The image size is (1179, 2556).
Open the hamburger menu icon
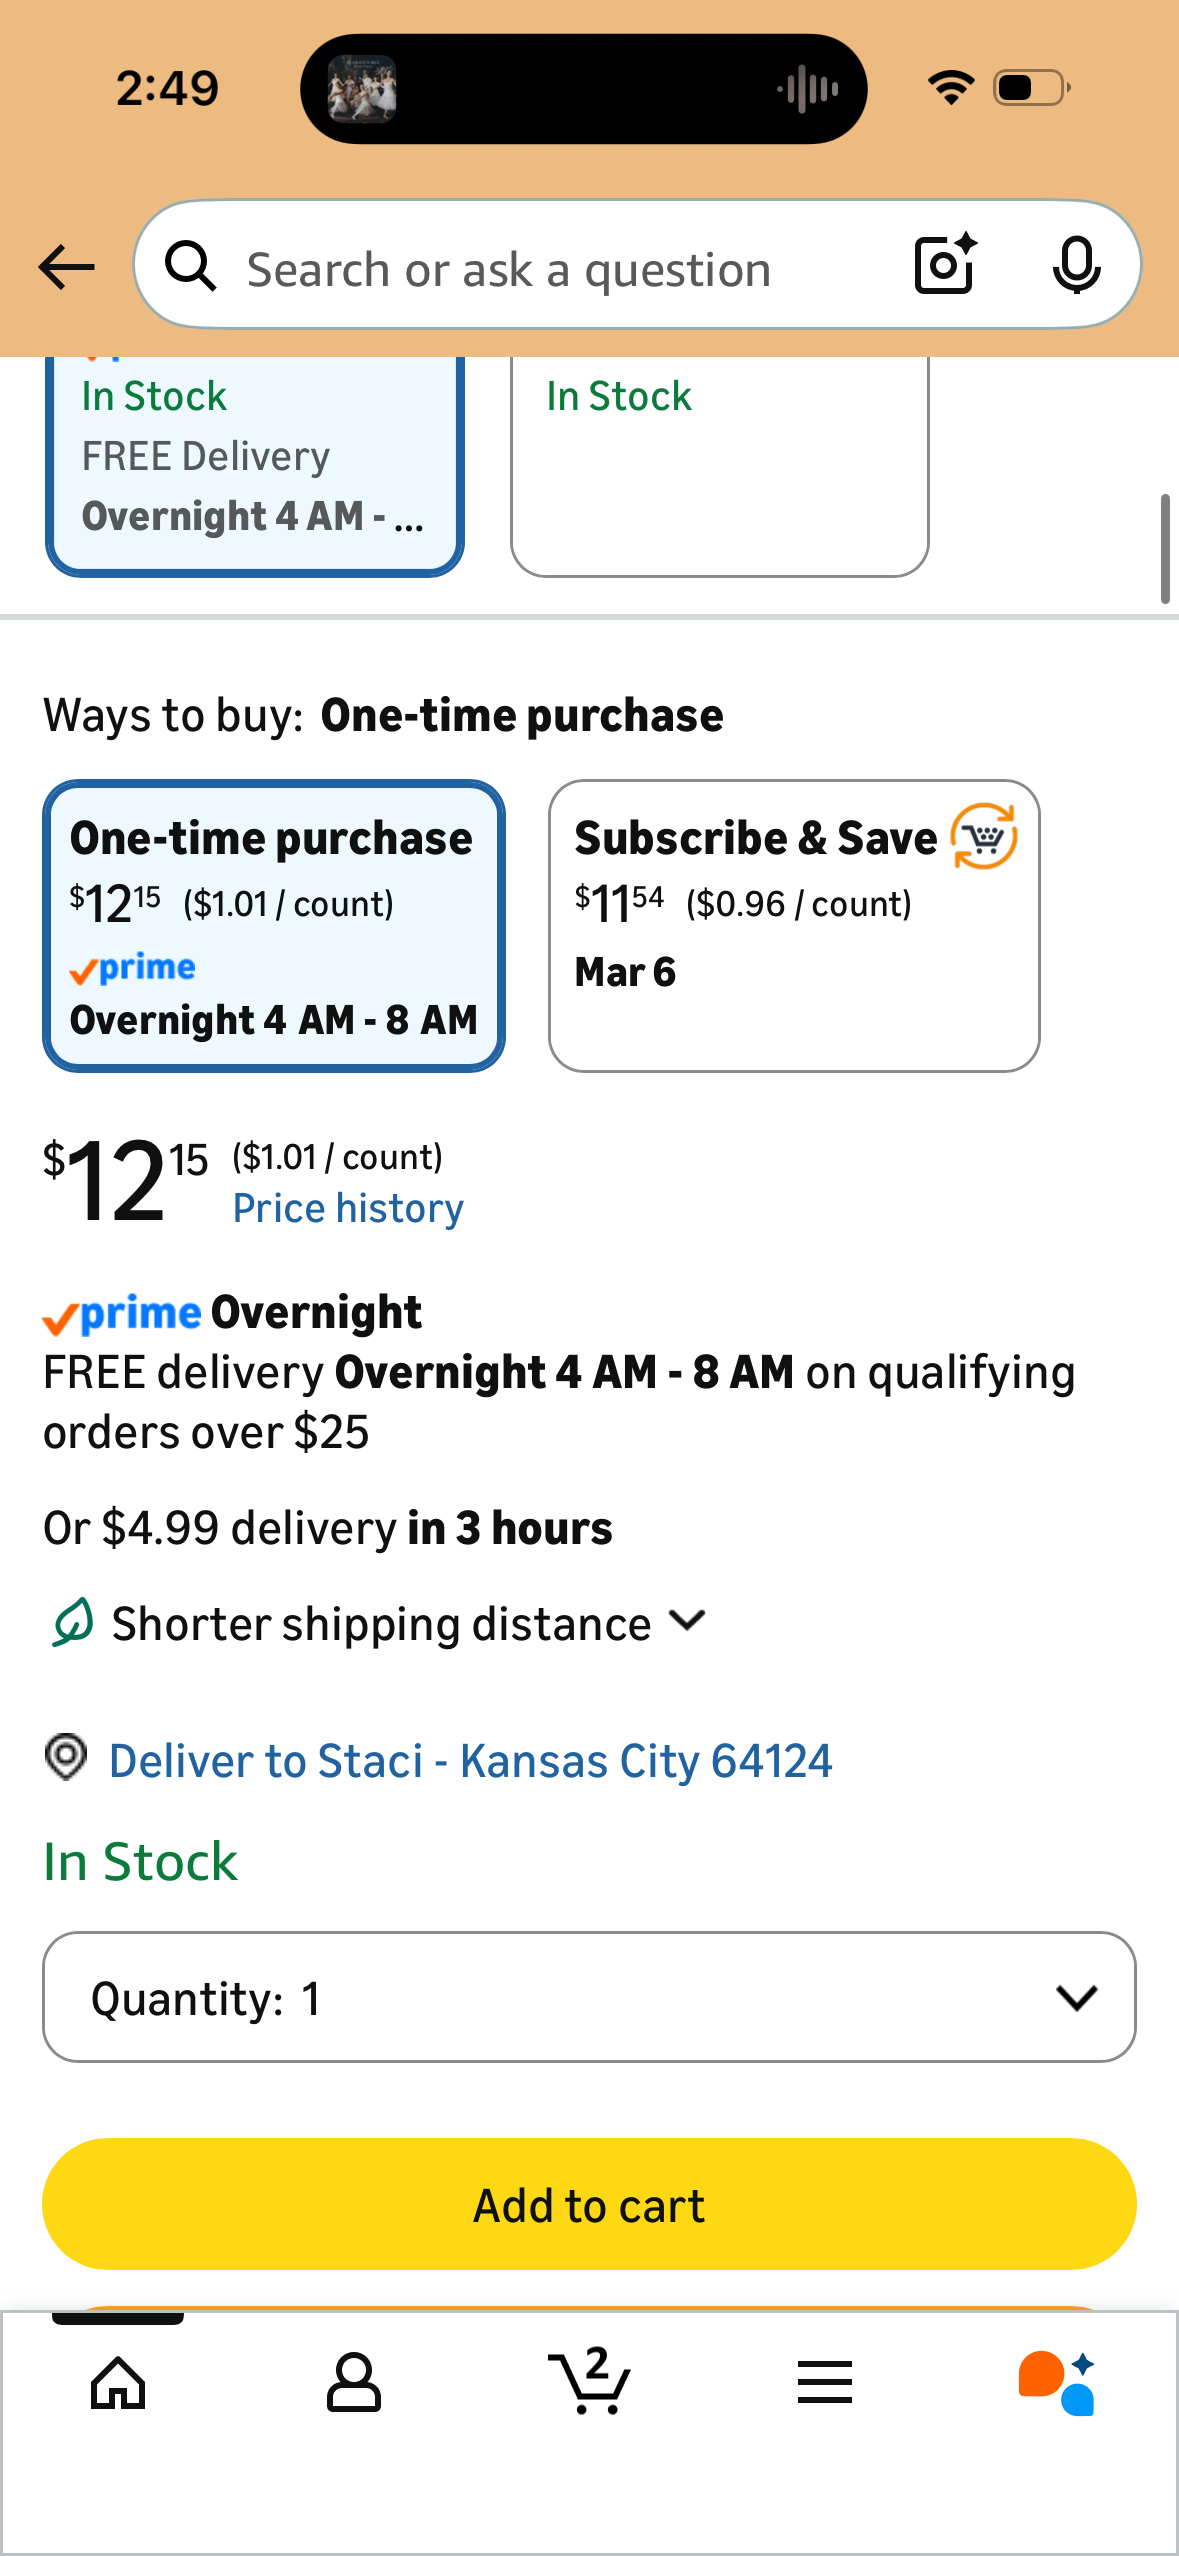point(825,2383)
